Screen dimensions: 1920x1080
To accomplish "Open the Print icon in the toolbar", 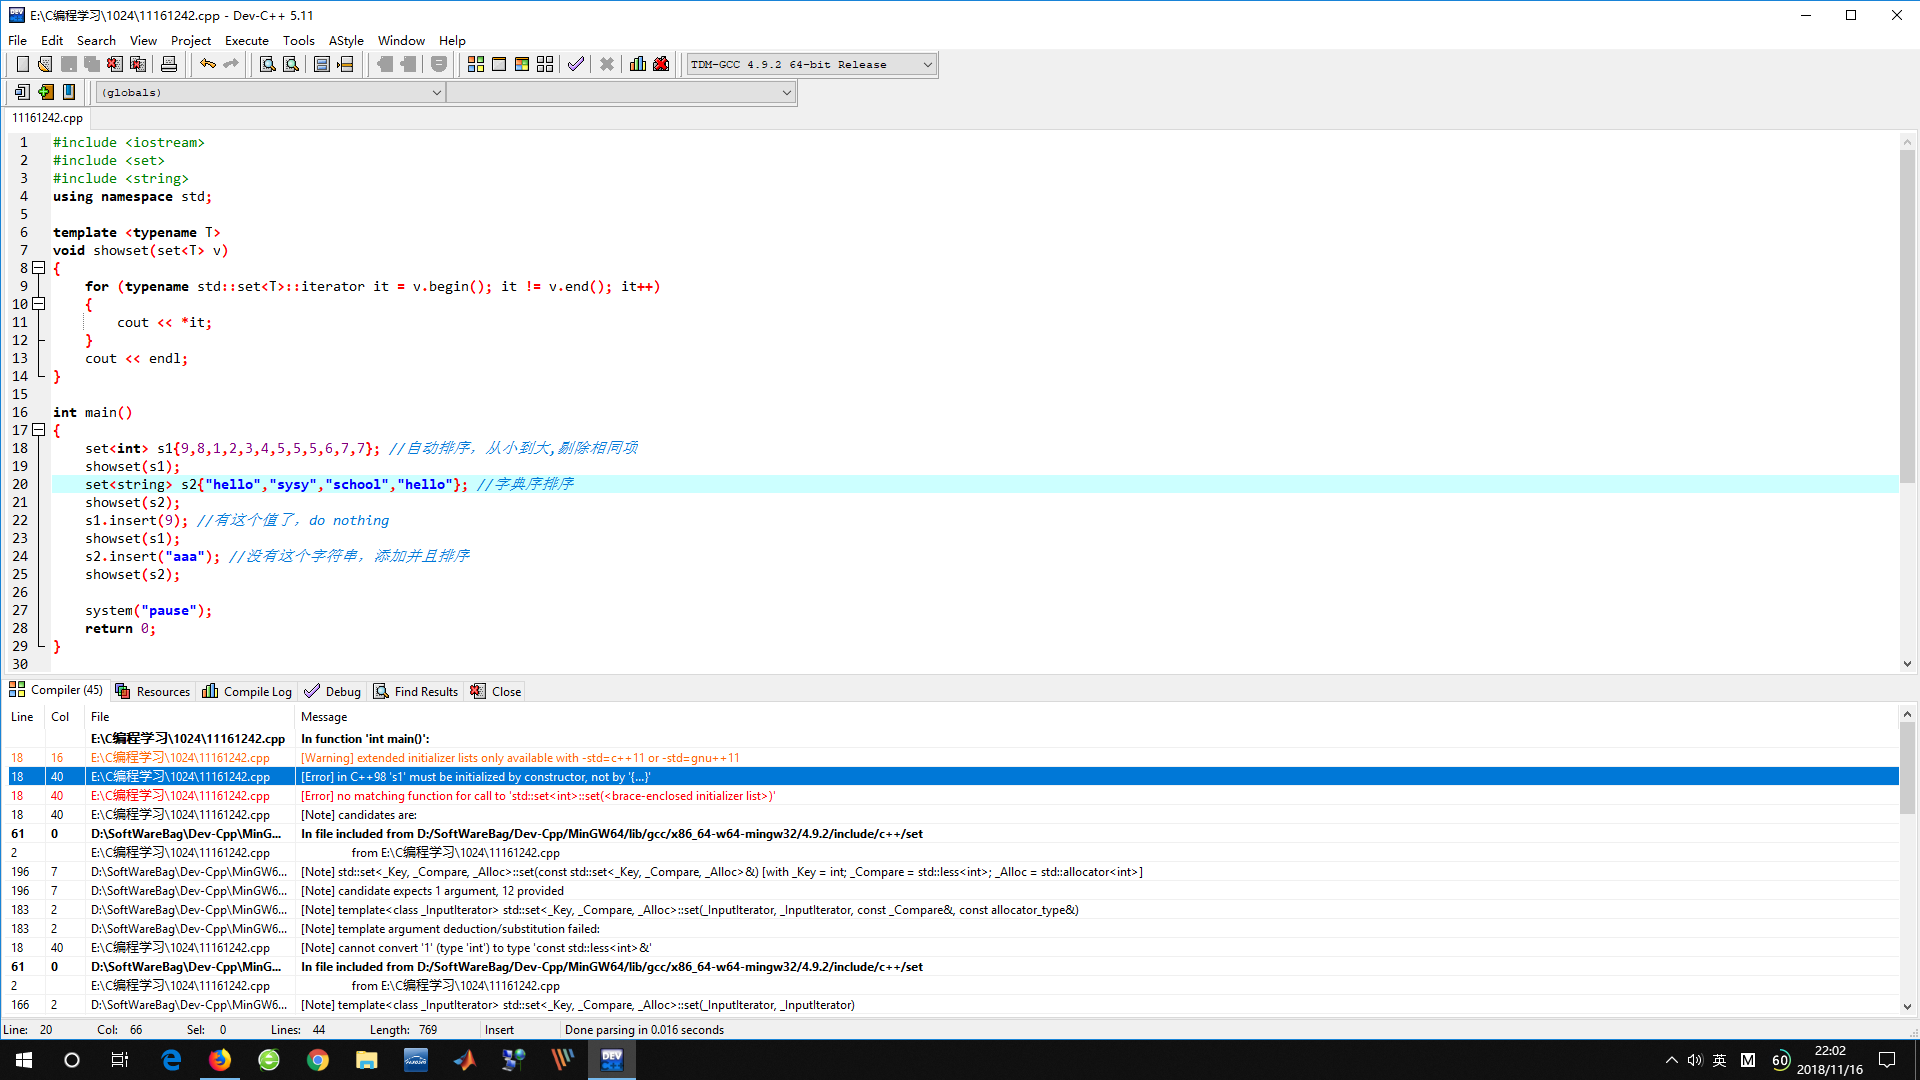I will click(168, 63).
